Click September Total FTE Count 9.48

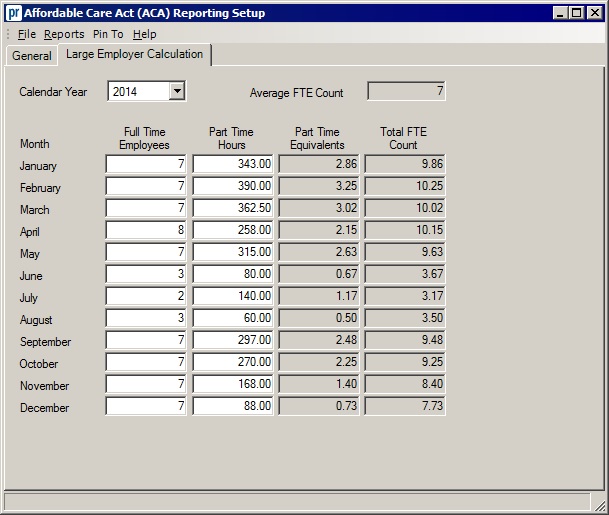(405, 340)
